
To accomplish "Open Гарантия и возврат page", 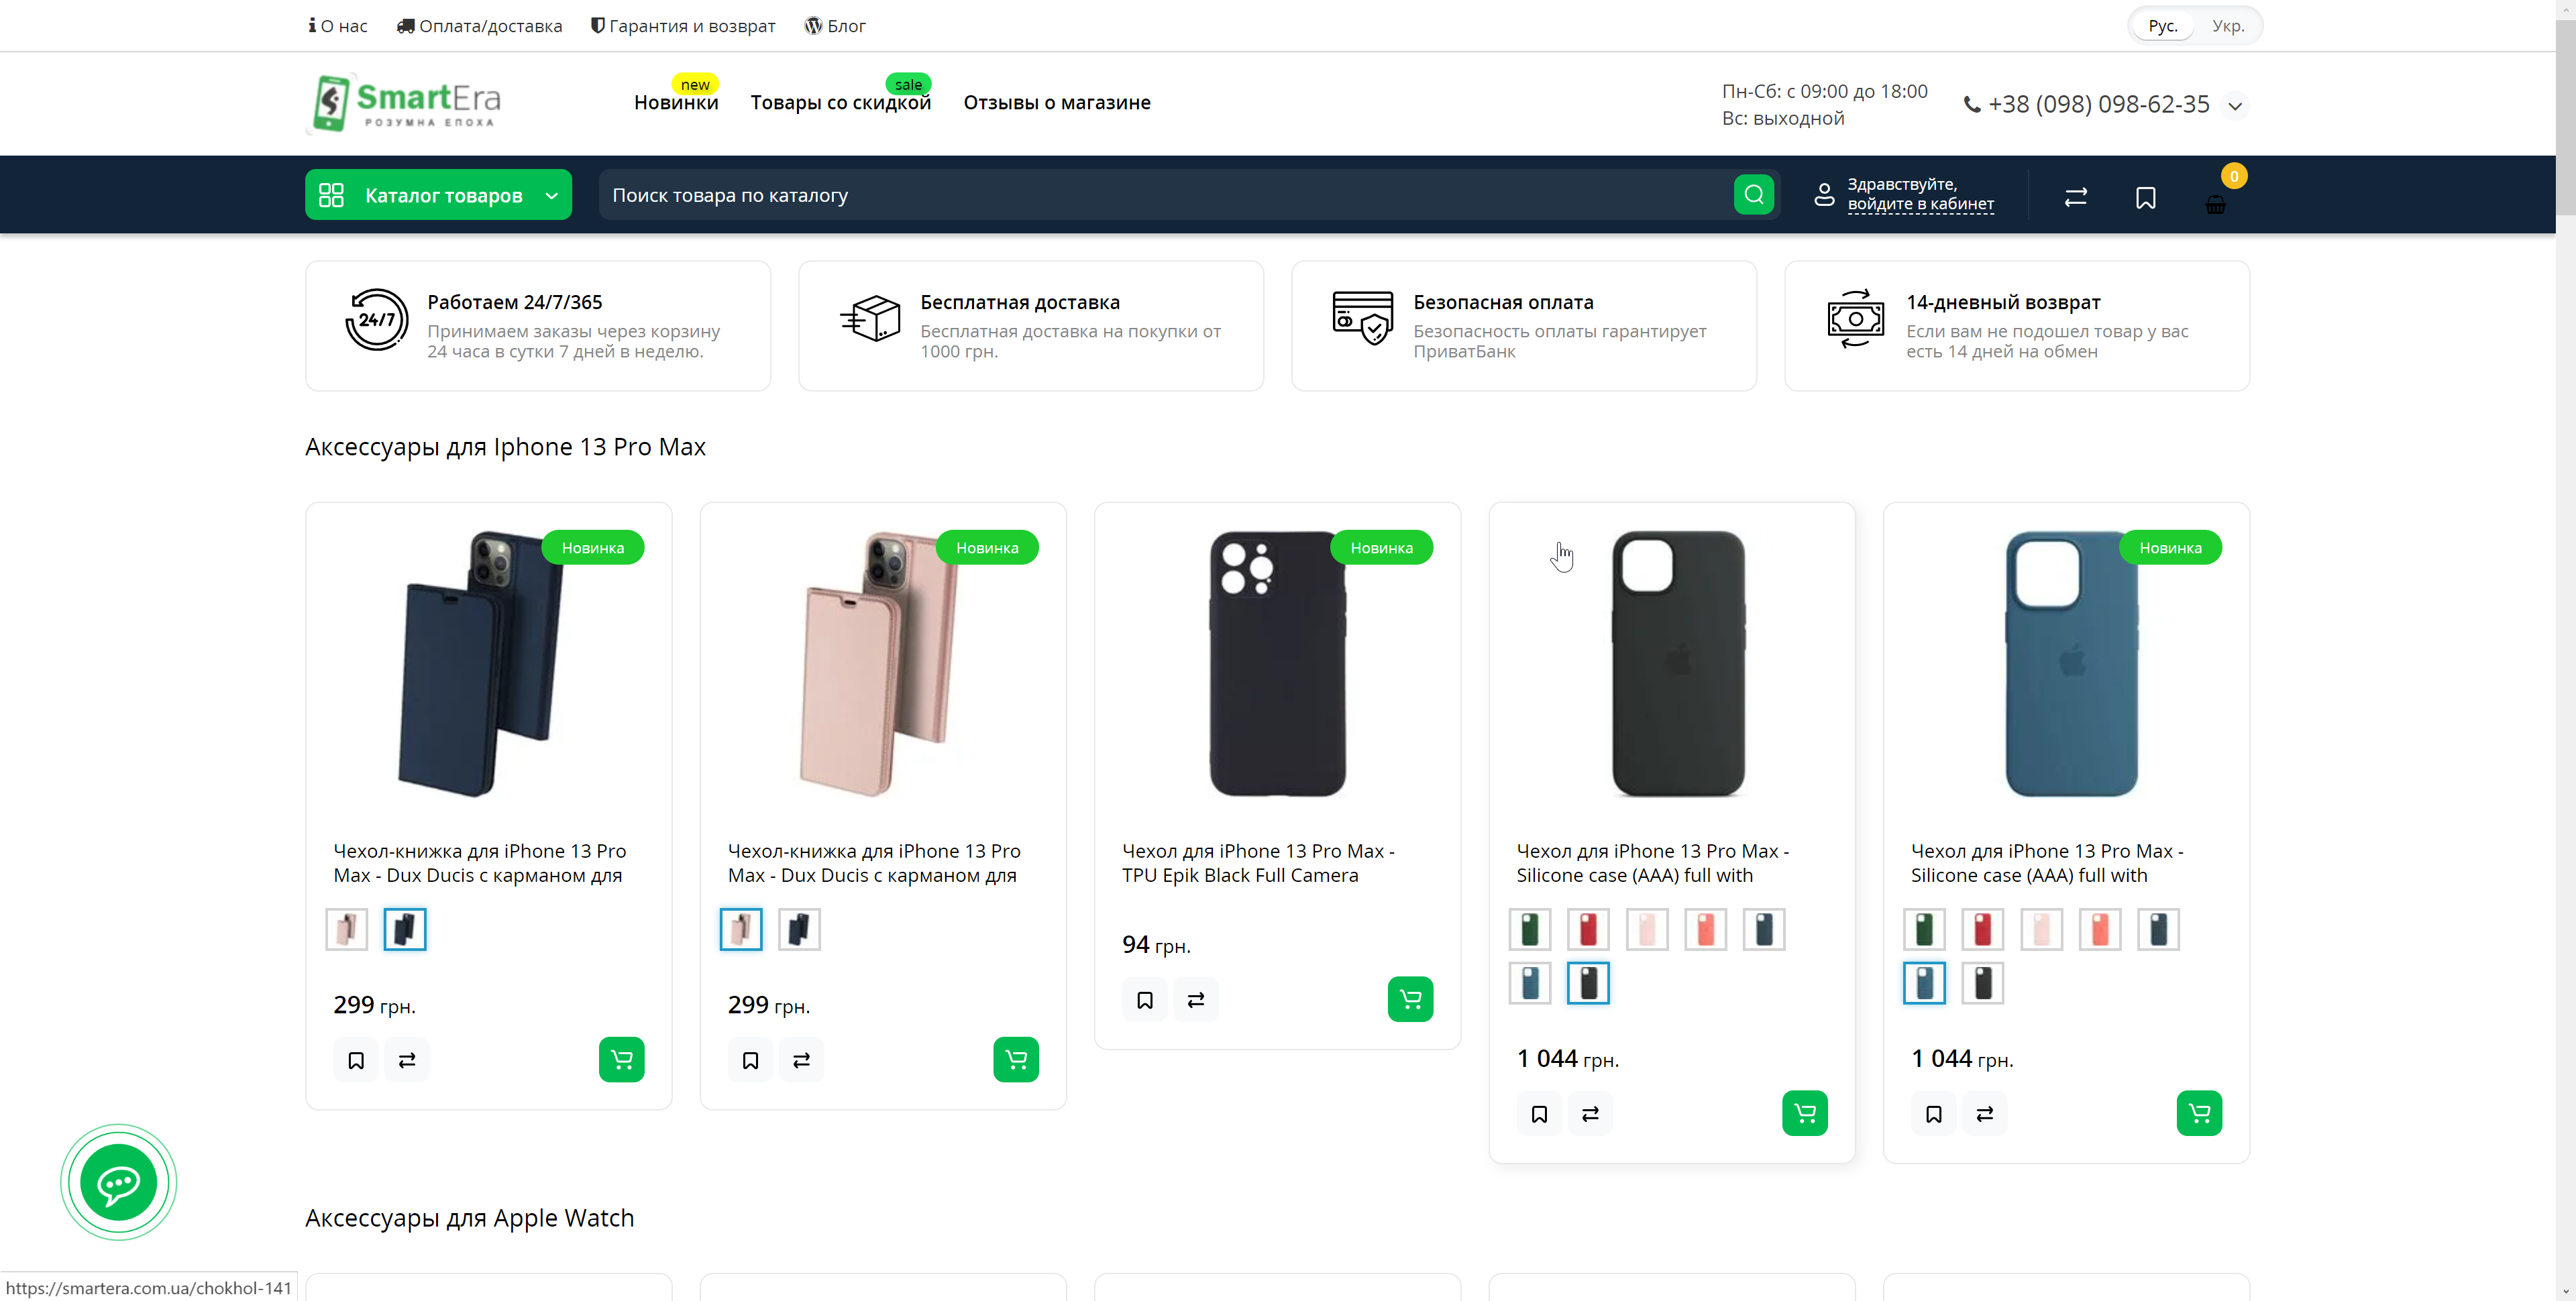I will point(683,26).
